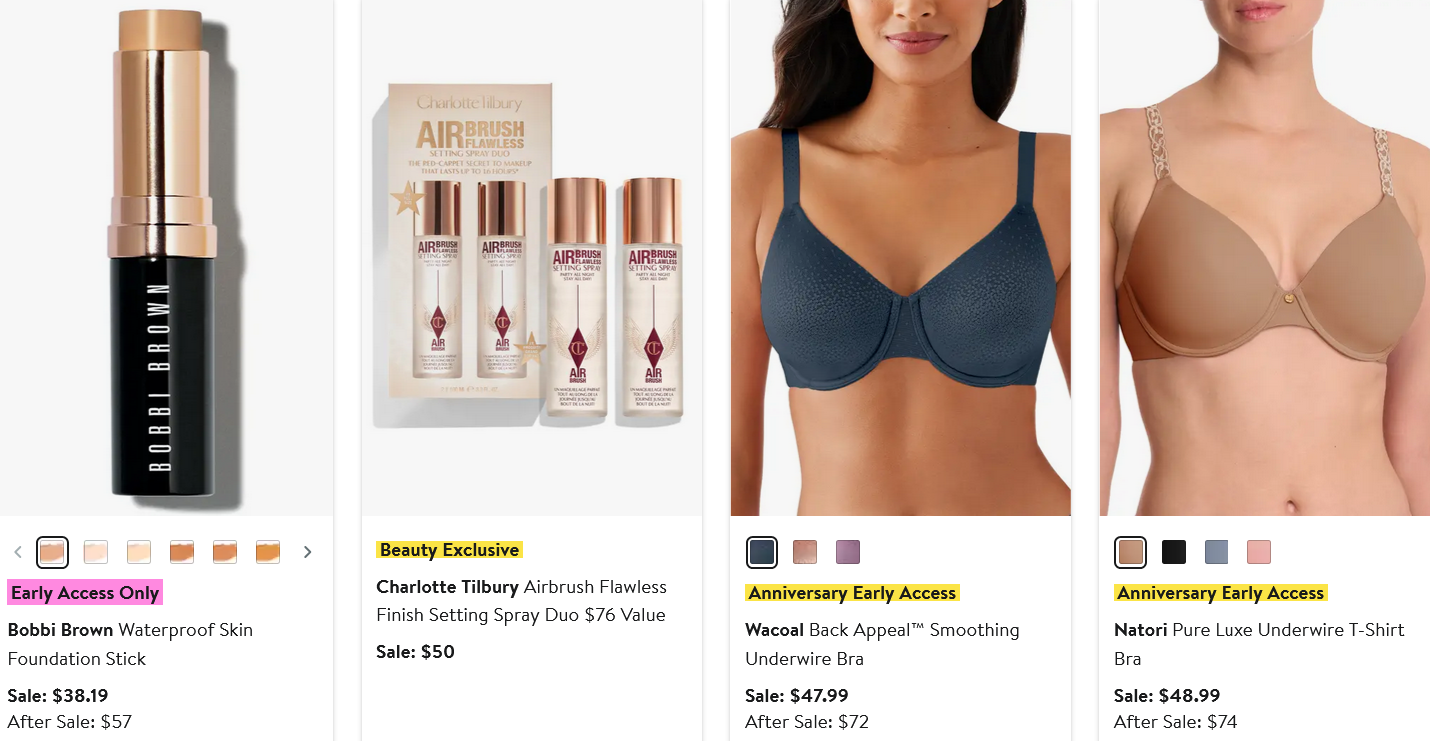
Task: Select navy blue Wacoal bra color
Action: [762, 552]
